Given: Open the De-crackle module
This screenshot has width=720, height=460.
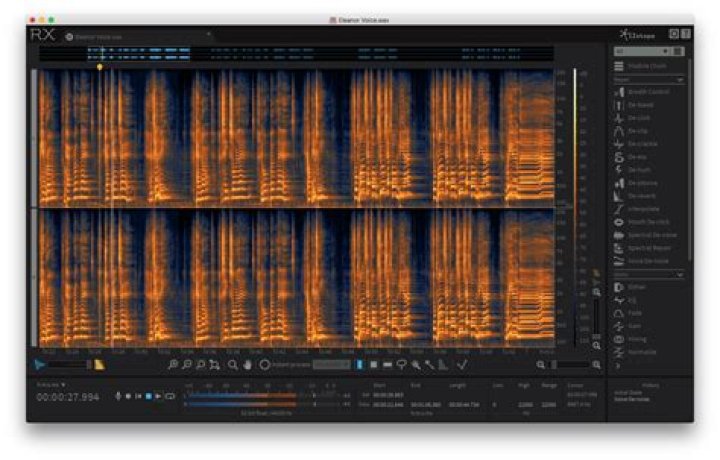Looking at the screenshot, I should coord(636,144).
